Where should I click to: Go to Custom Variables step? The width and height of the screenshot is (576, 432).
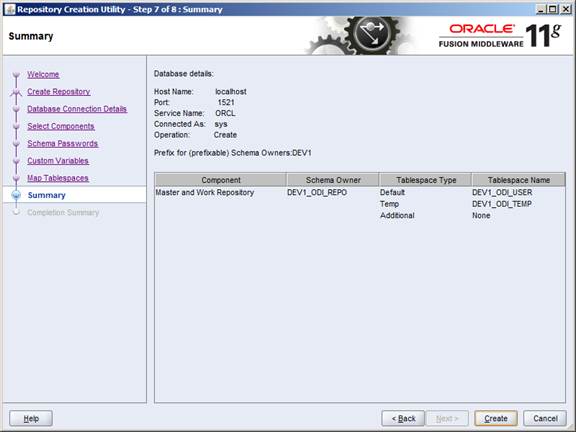tap(58, 161)
